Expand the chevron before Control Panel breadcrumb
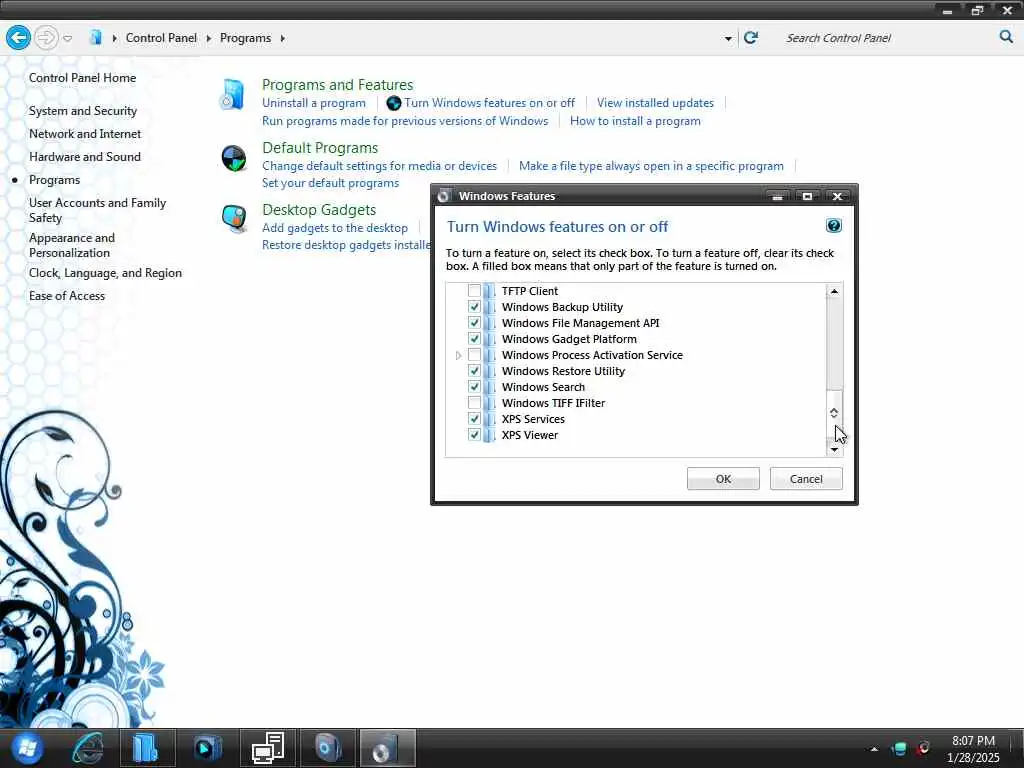Image resolution: width=1024 pixels, height=768 pixels. [114, 39]
